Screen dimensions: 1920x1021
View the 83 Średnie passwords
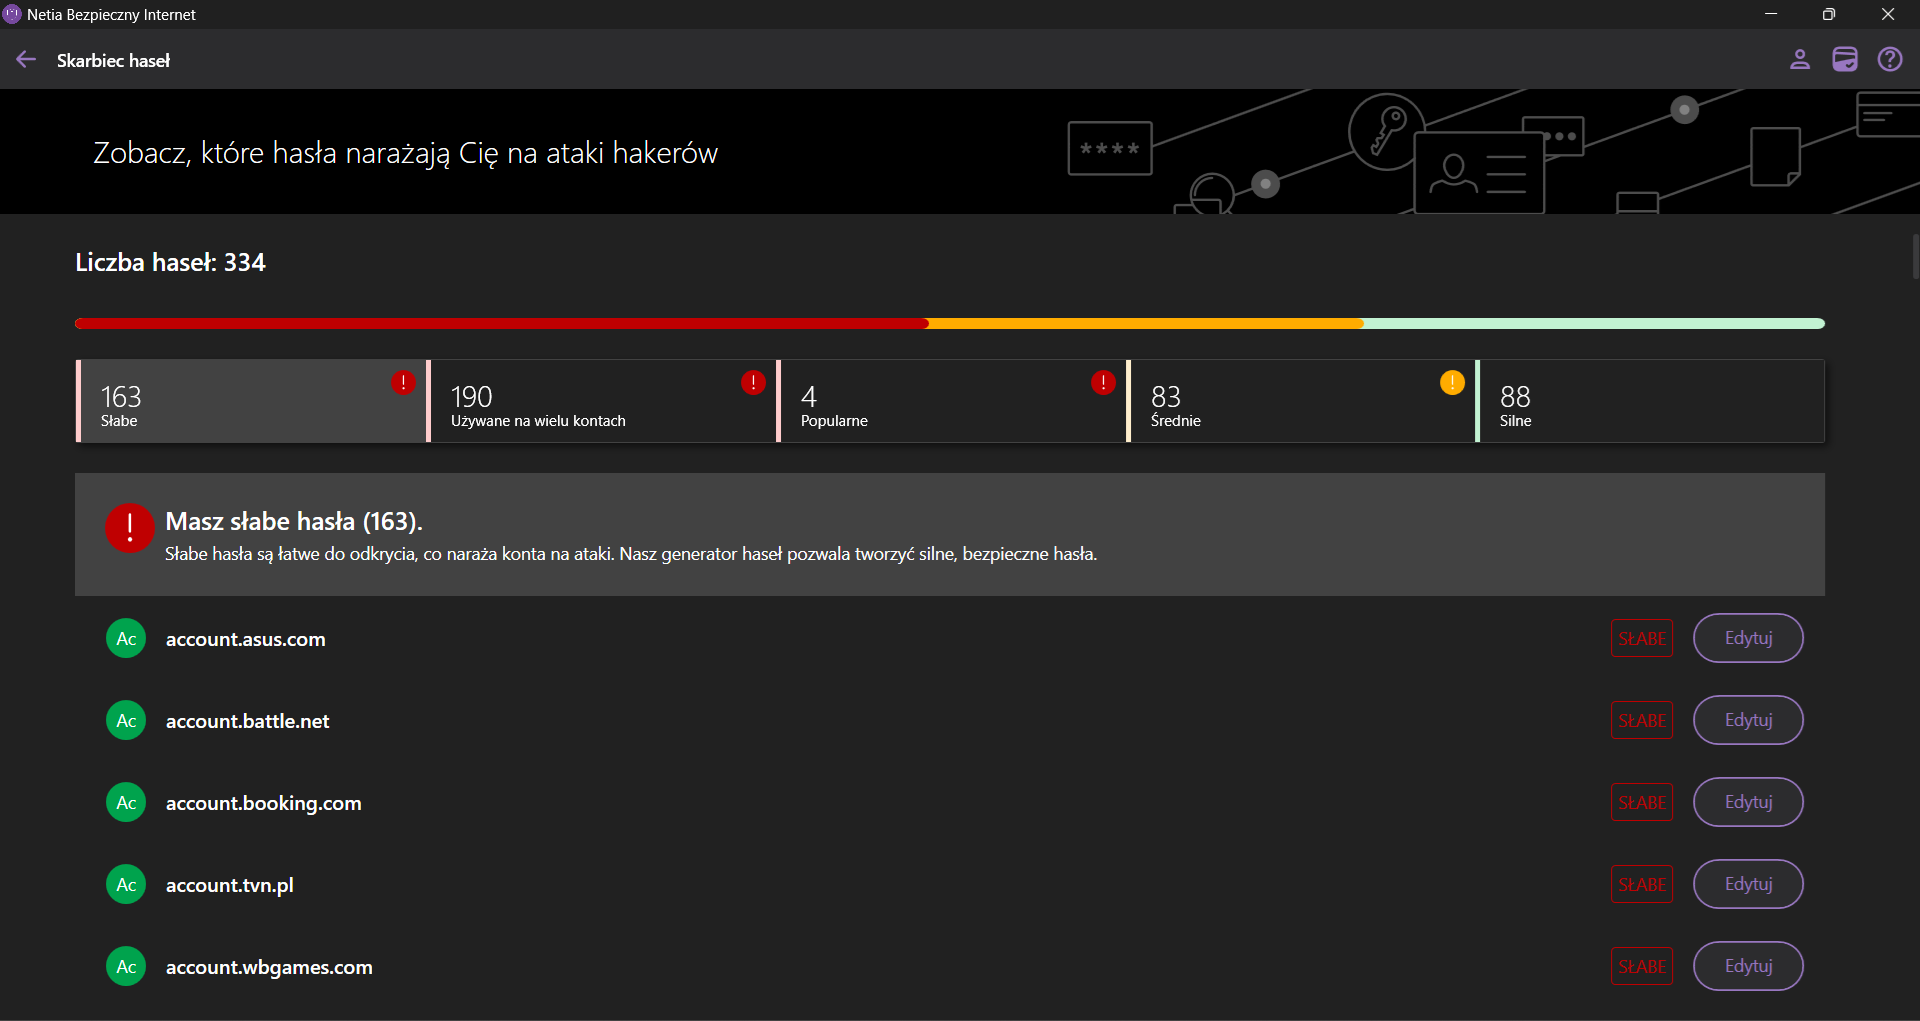click(x=1300, y=402)
